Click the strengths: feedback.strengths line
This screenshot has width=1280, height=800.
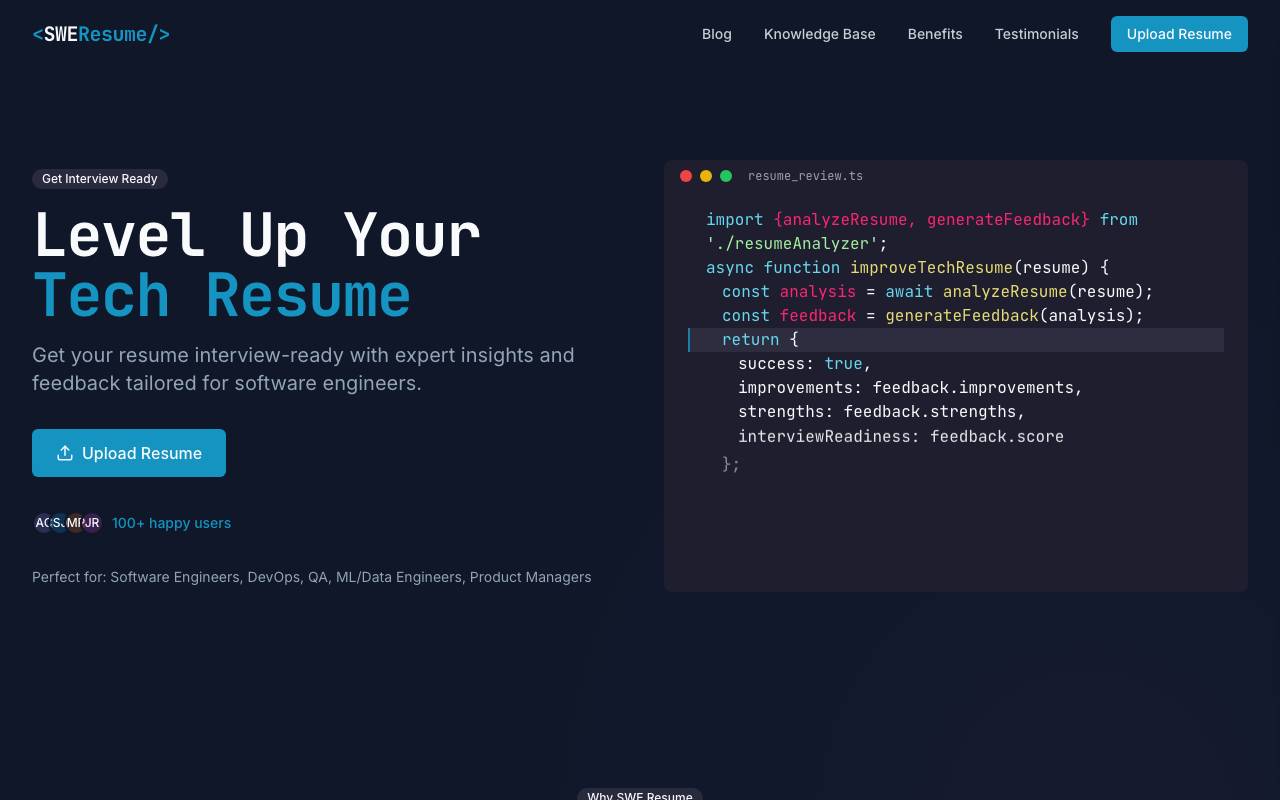click(x=882, y=412)
